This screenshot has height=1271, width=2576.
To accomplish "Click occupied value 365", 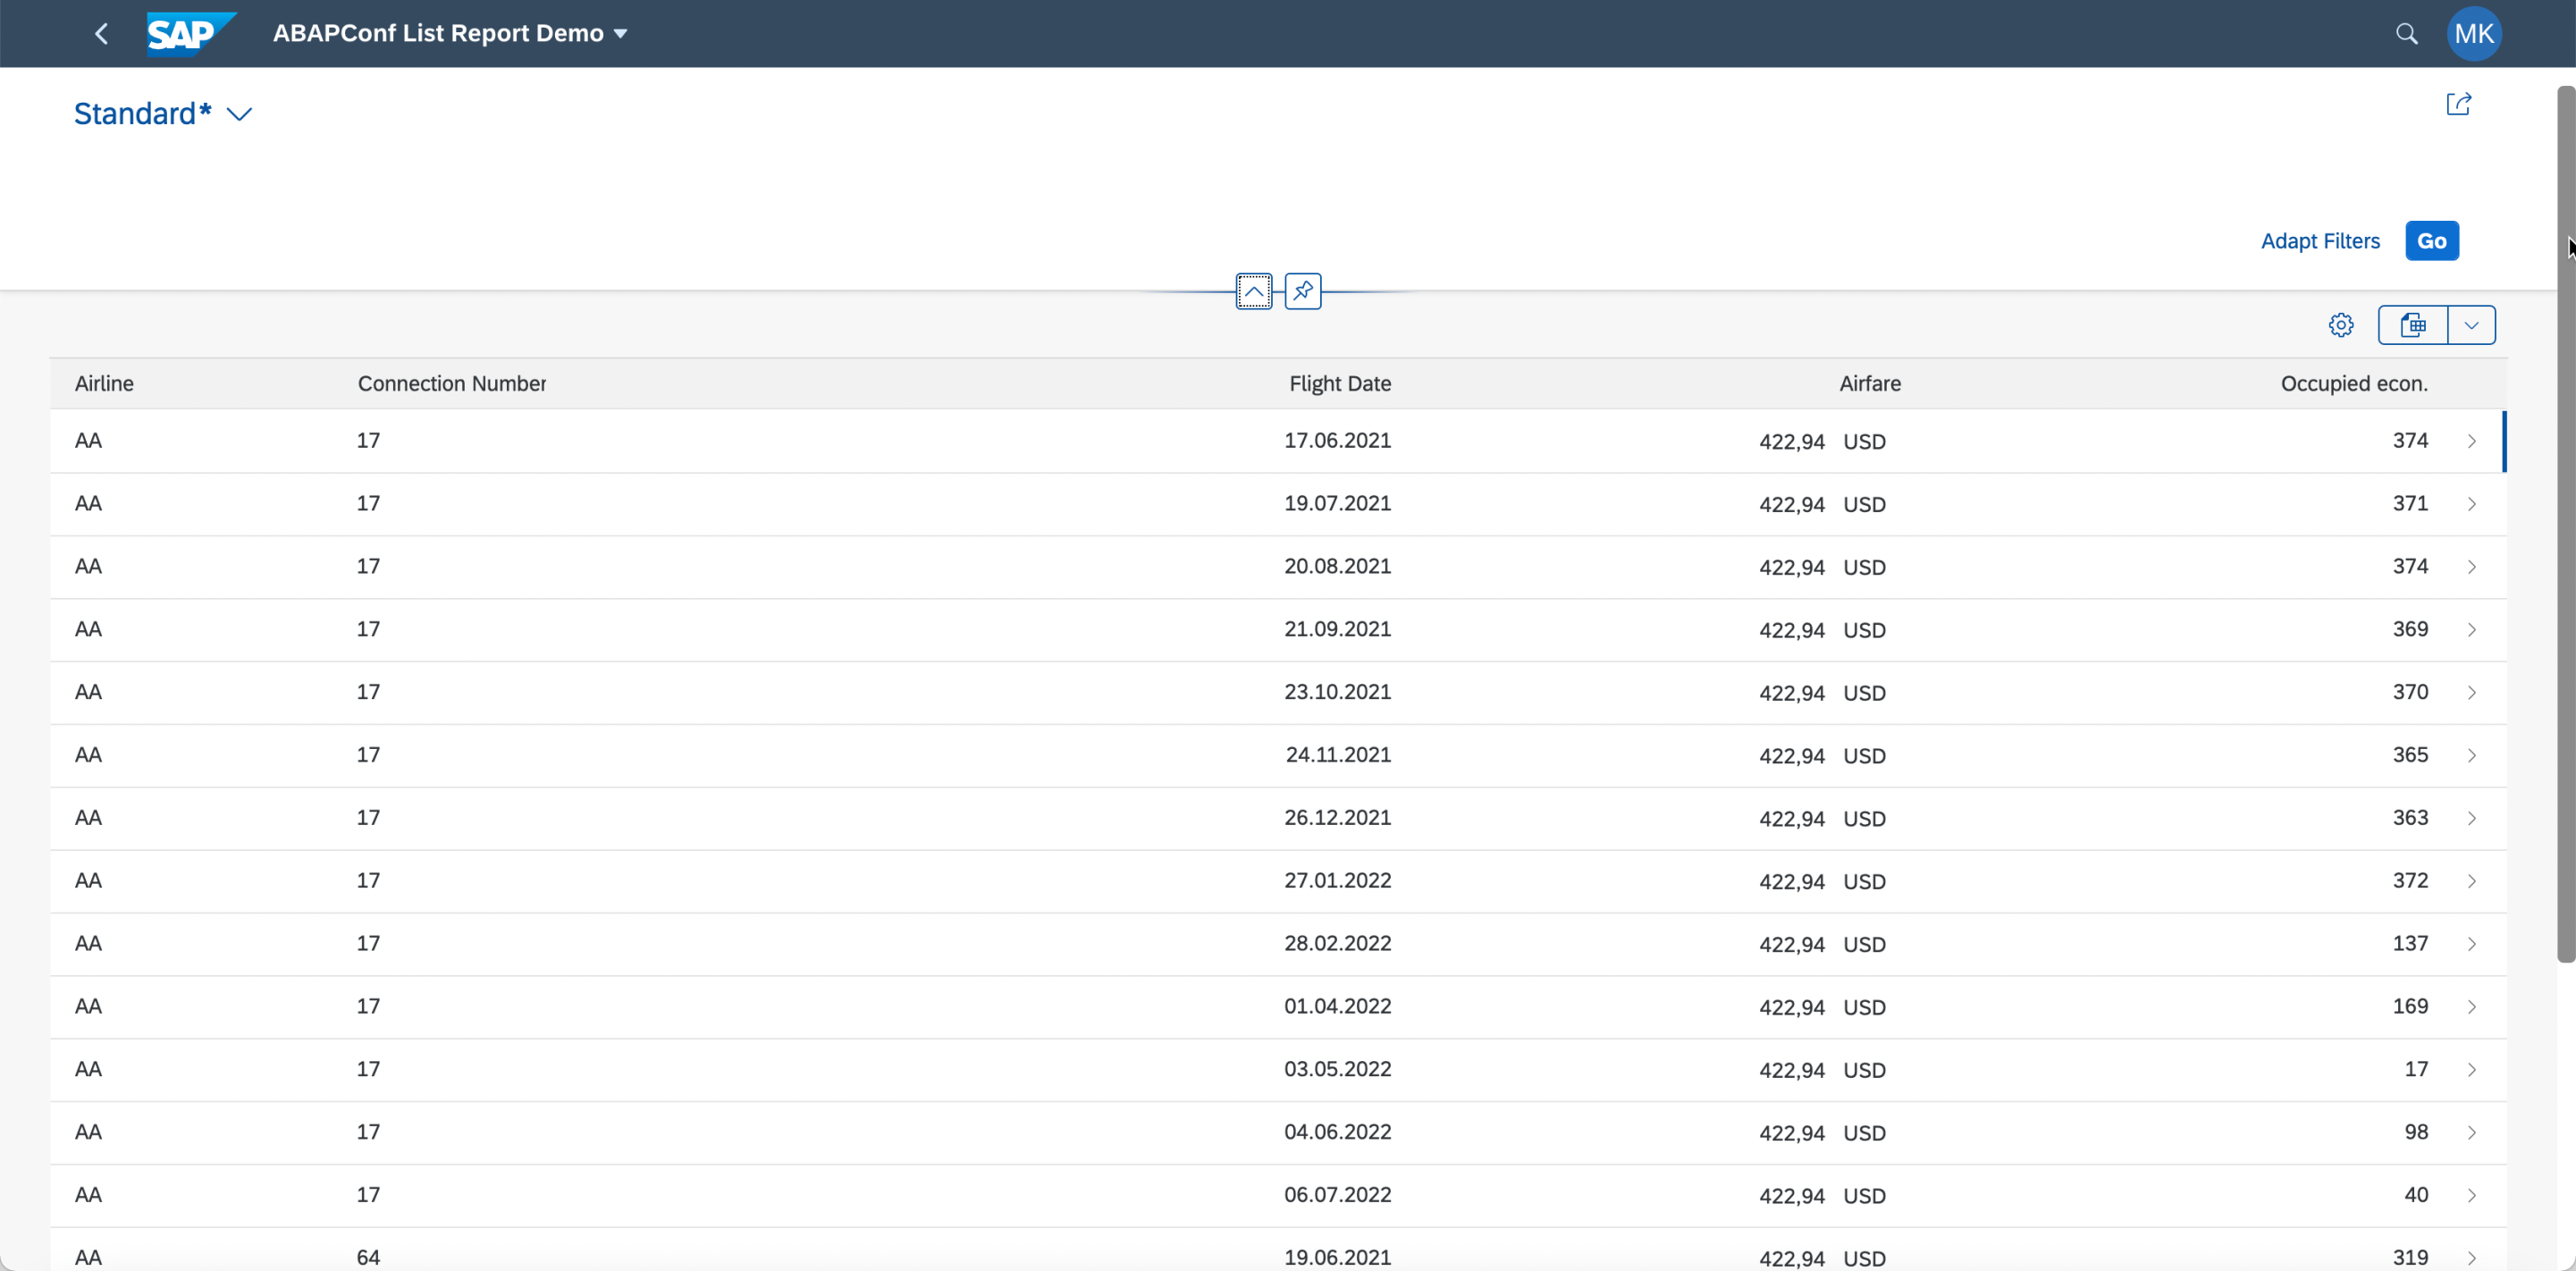I will point(2410,755).
